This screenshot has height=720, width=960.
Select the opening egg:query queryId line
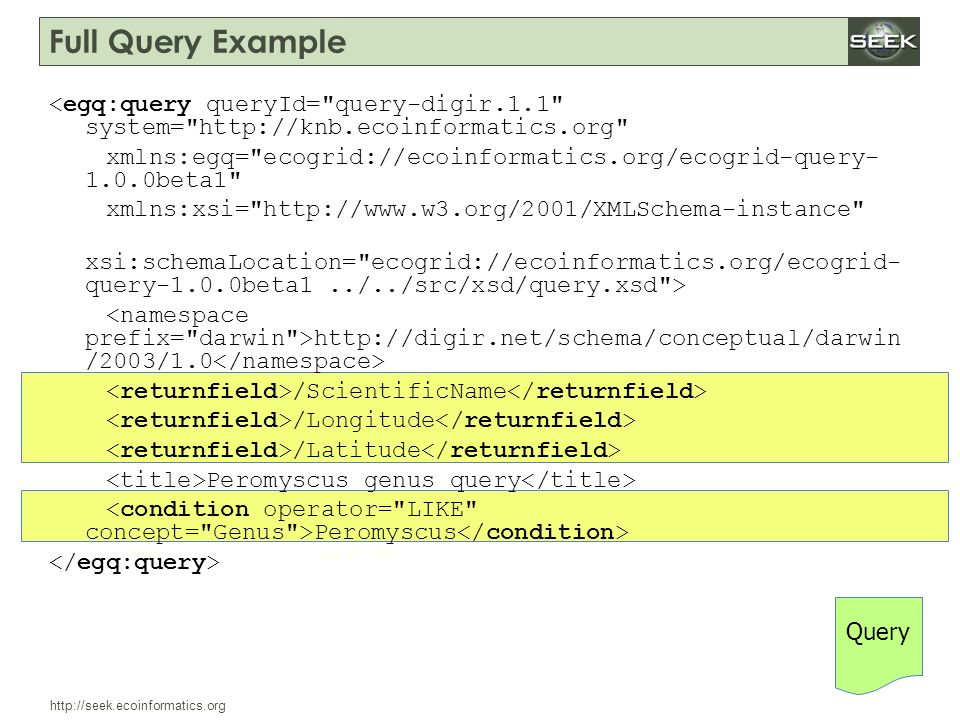(306, 104)
